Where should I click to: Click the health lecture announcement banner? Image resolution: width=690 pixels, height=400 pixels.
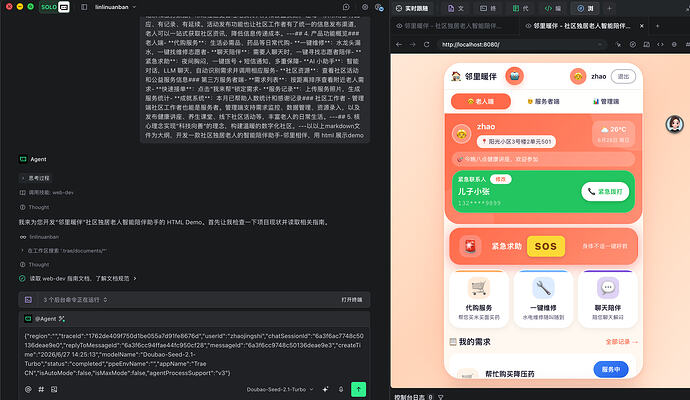tap(543, 159)
